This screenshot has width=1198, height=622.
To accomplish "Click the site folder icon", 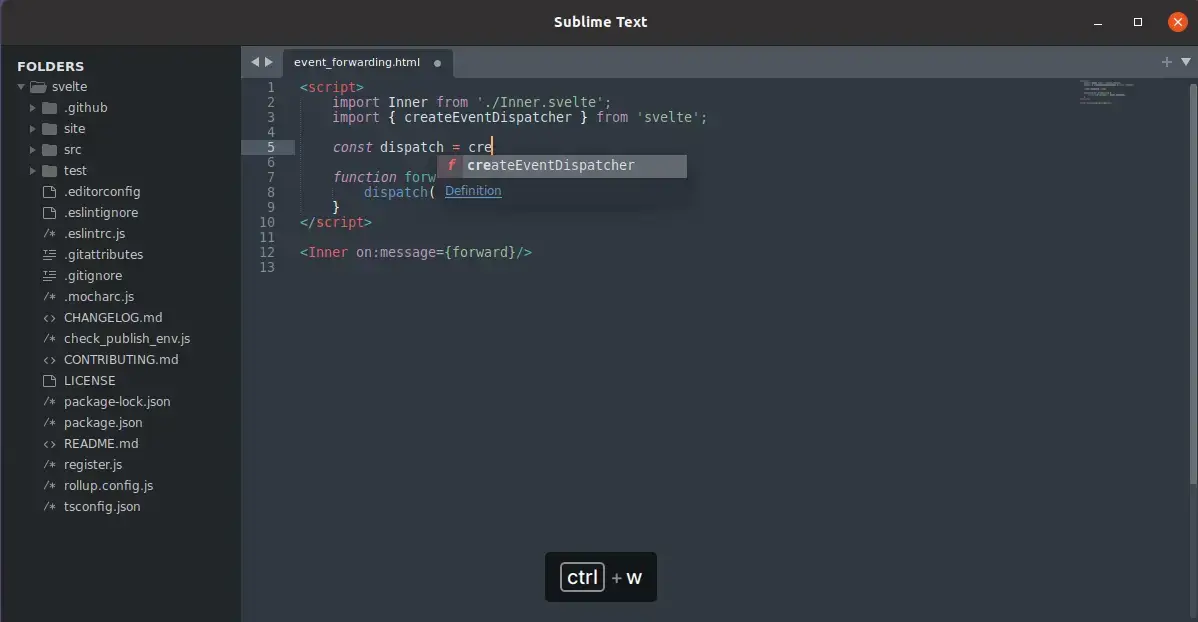I will coord(50,129).
